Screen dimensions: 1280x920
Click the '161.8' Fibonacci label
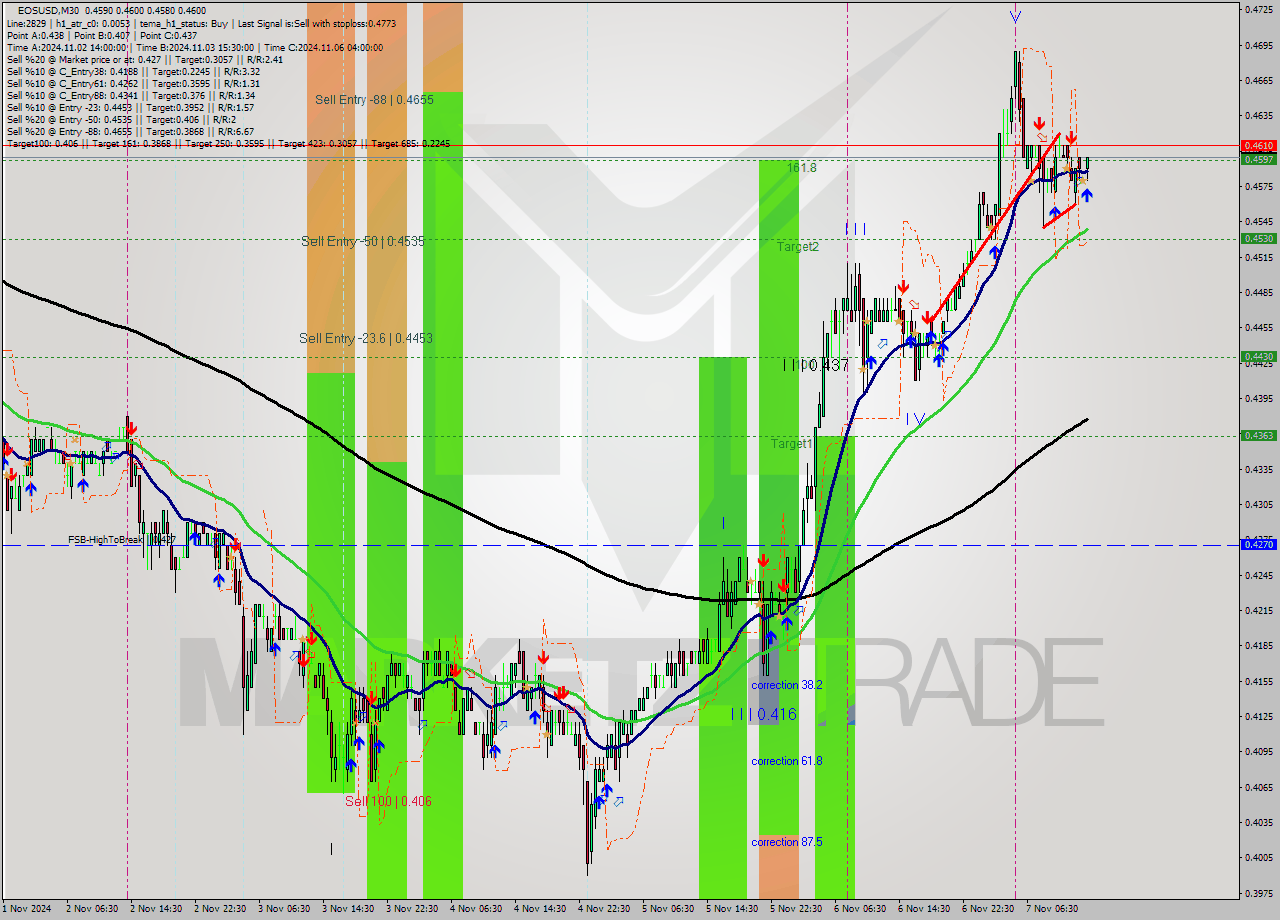(802, 168)
